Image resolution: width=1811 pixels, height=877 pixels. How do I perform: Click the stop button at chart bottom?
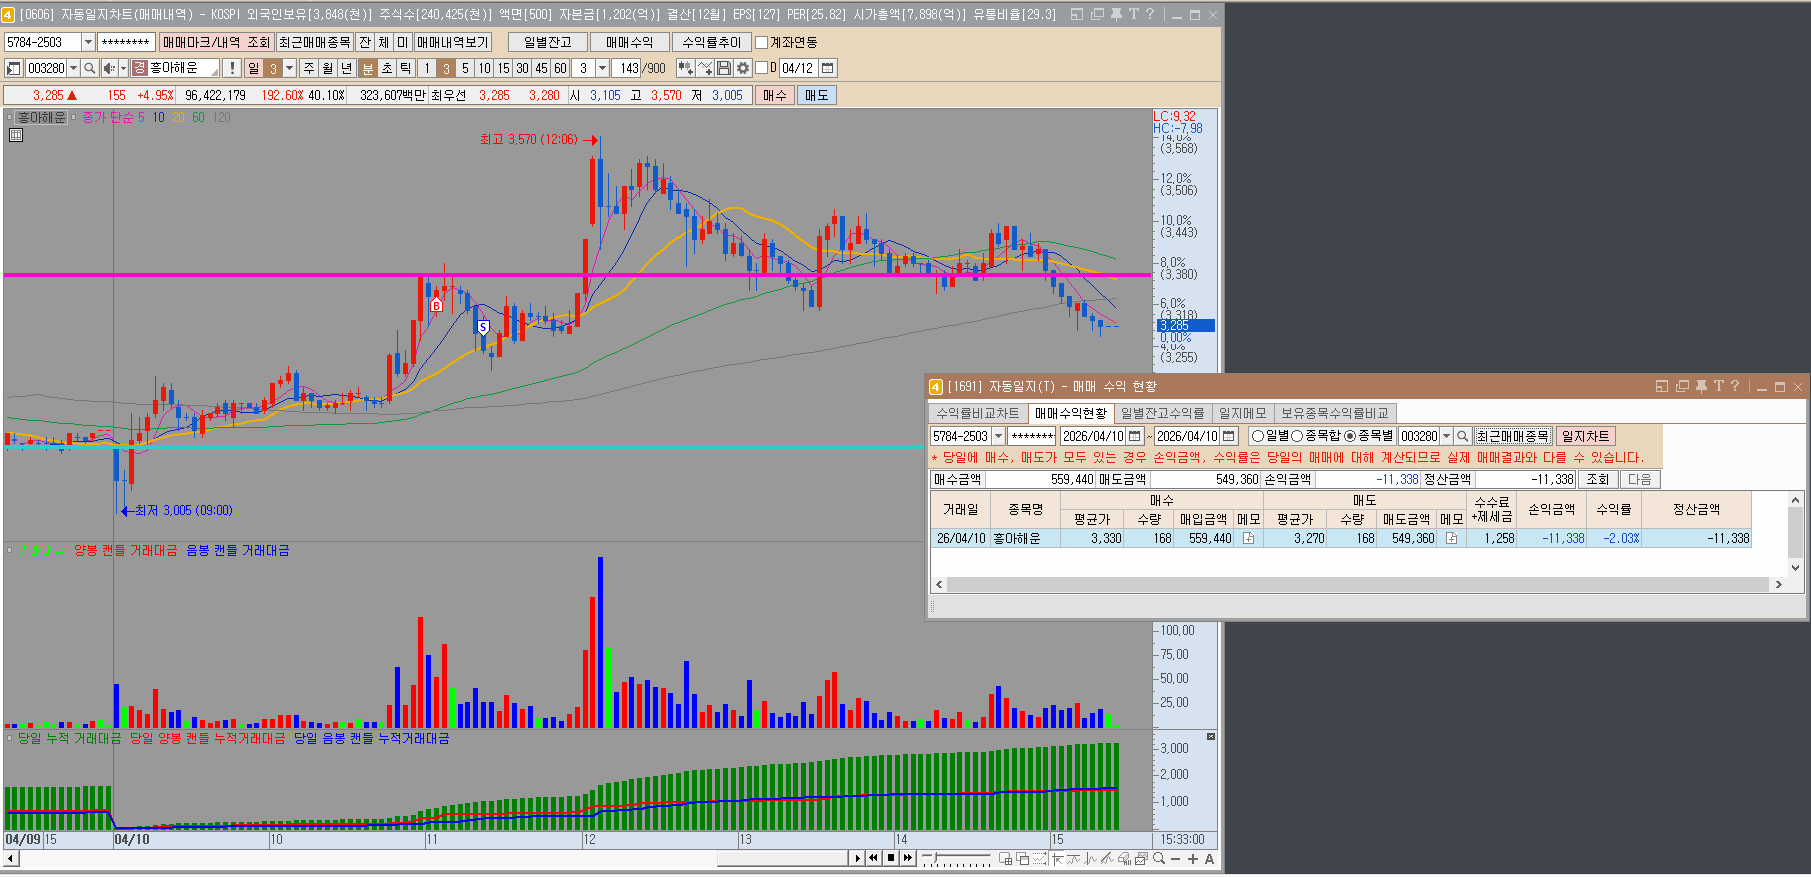point(891,858)
